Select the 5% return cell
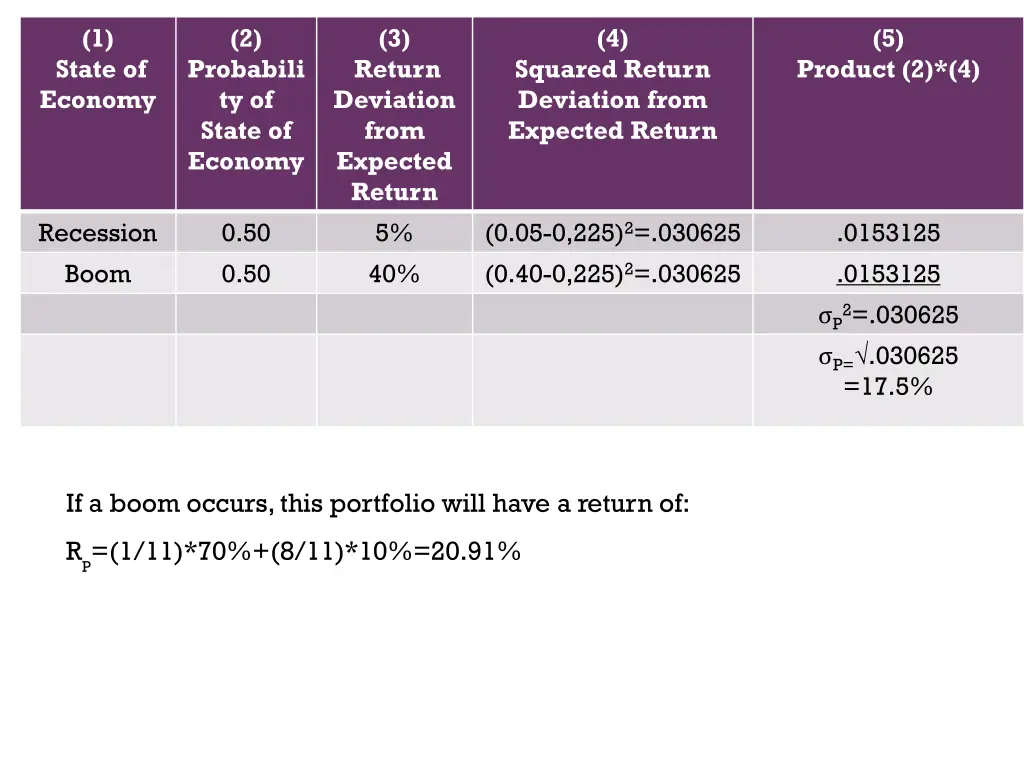The image size is (1024, 768). tap(394, 233)
